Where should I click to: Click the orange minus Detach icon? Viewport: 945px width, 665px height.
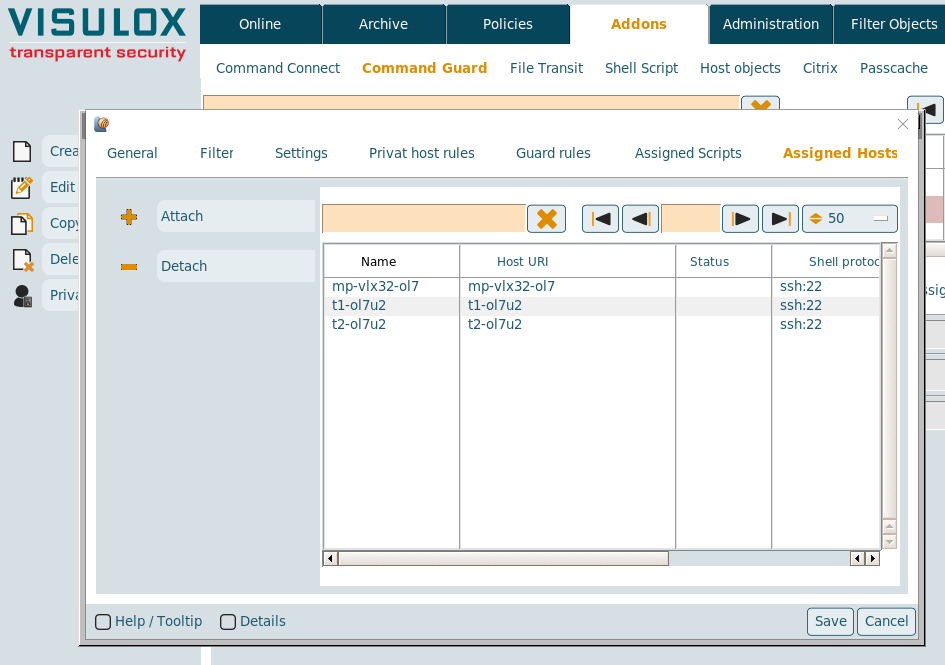pos(129,267)
